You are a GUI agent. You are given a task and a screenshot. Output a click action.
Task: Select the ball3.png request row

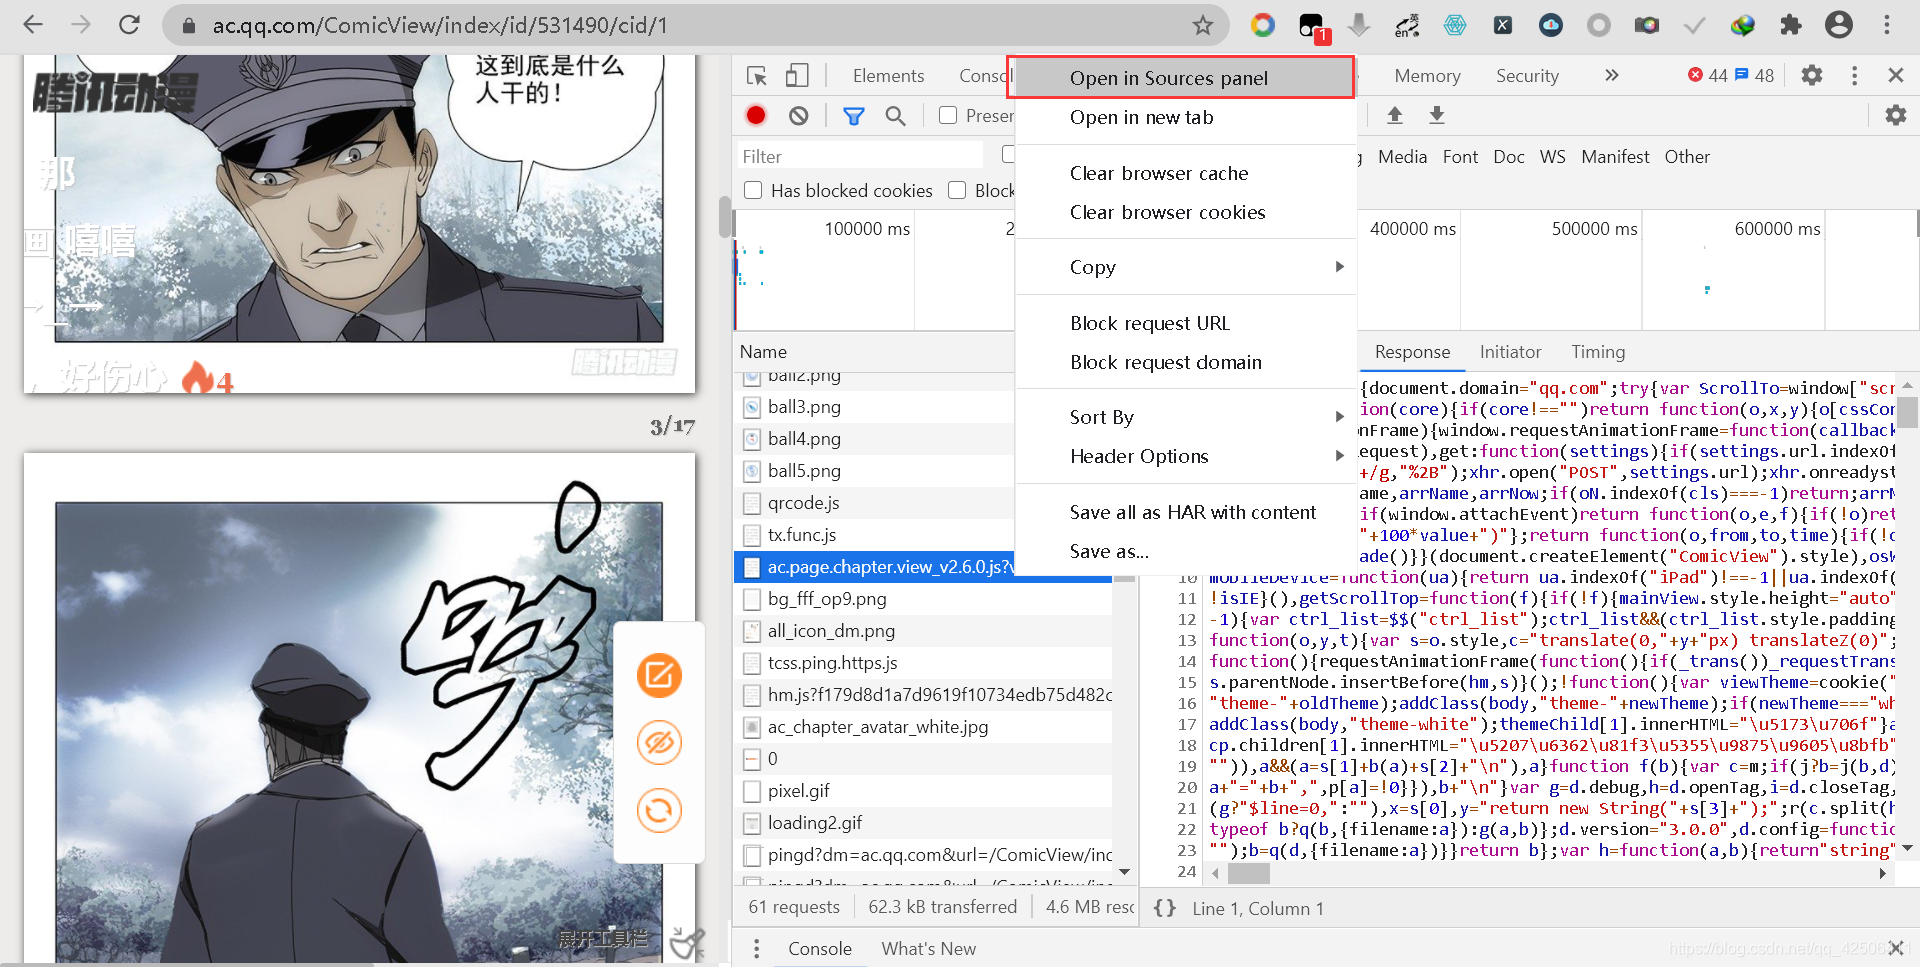(x=875, y=407)
